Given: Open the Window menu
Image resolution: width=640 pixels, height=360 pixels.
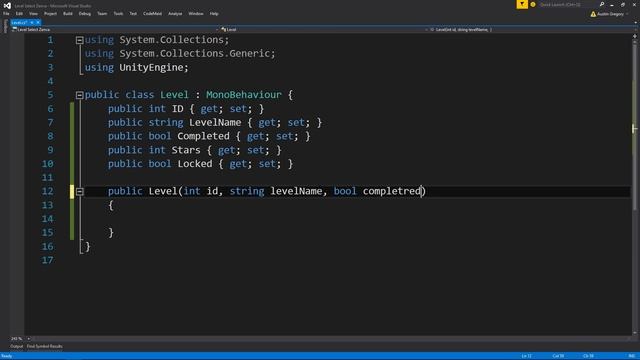Looking at the screenshot, I should point(196,13).
